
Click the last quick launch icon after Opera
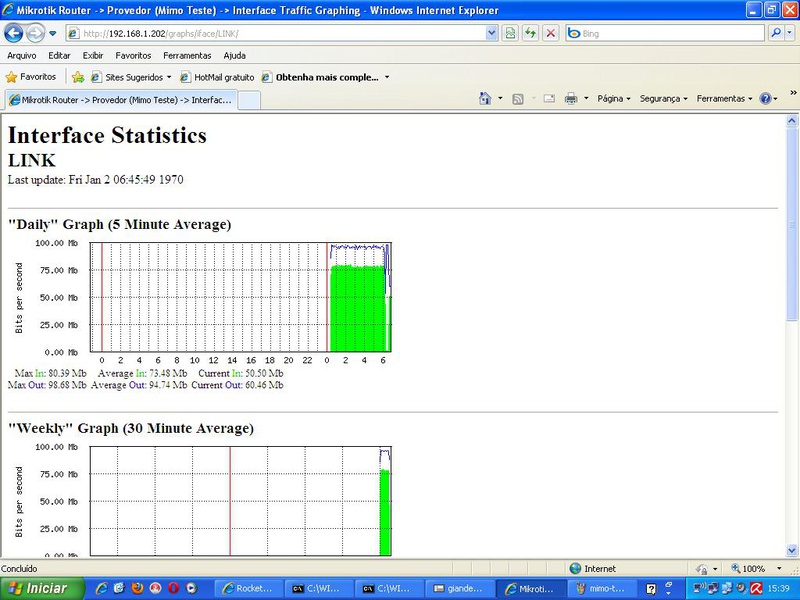pos(191,588)
